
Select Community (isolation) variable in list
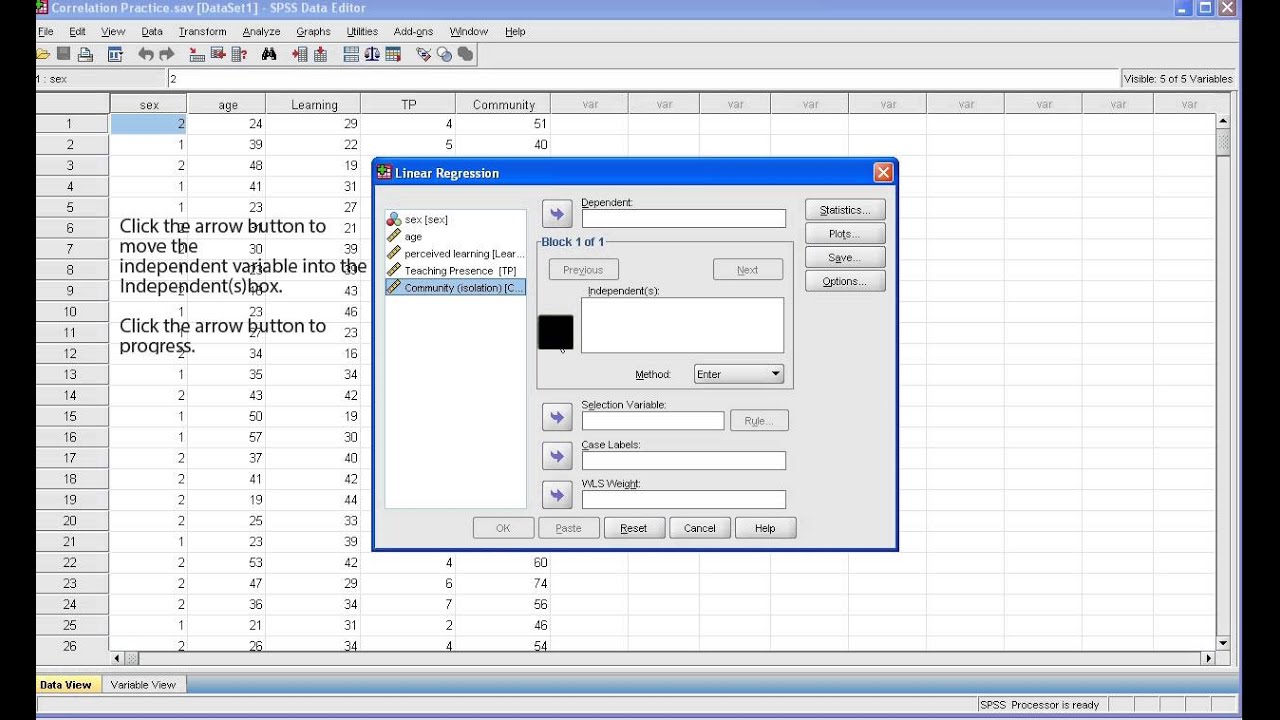pos(455,287)
